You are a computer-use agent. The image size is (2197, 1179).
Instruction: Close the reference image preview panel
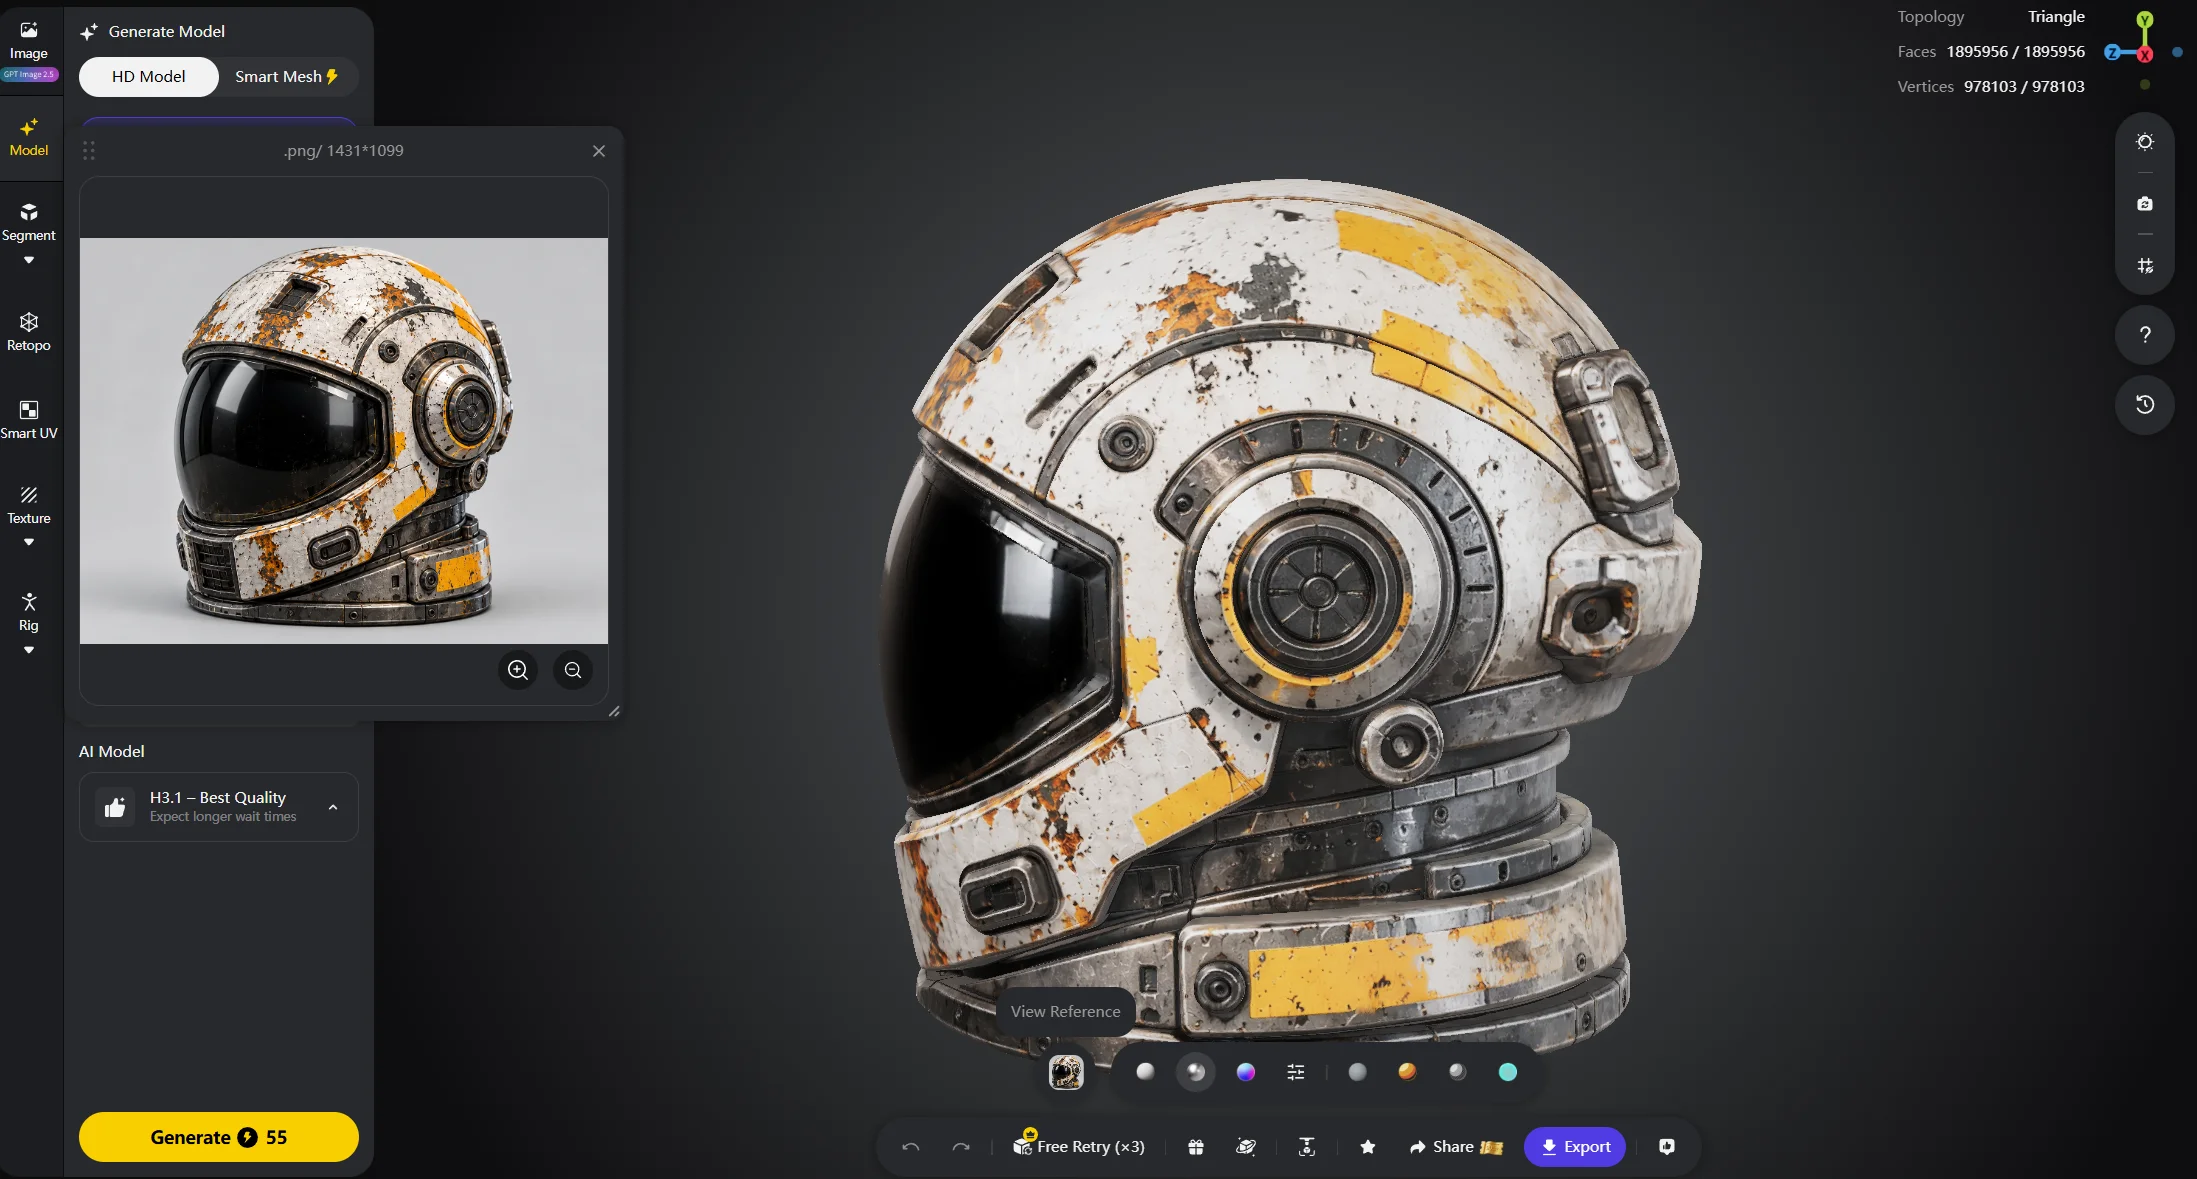pyautogui.click(x=599, y=151)
